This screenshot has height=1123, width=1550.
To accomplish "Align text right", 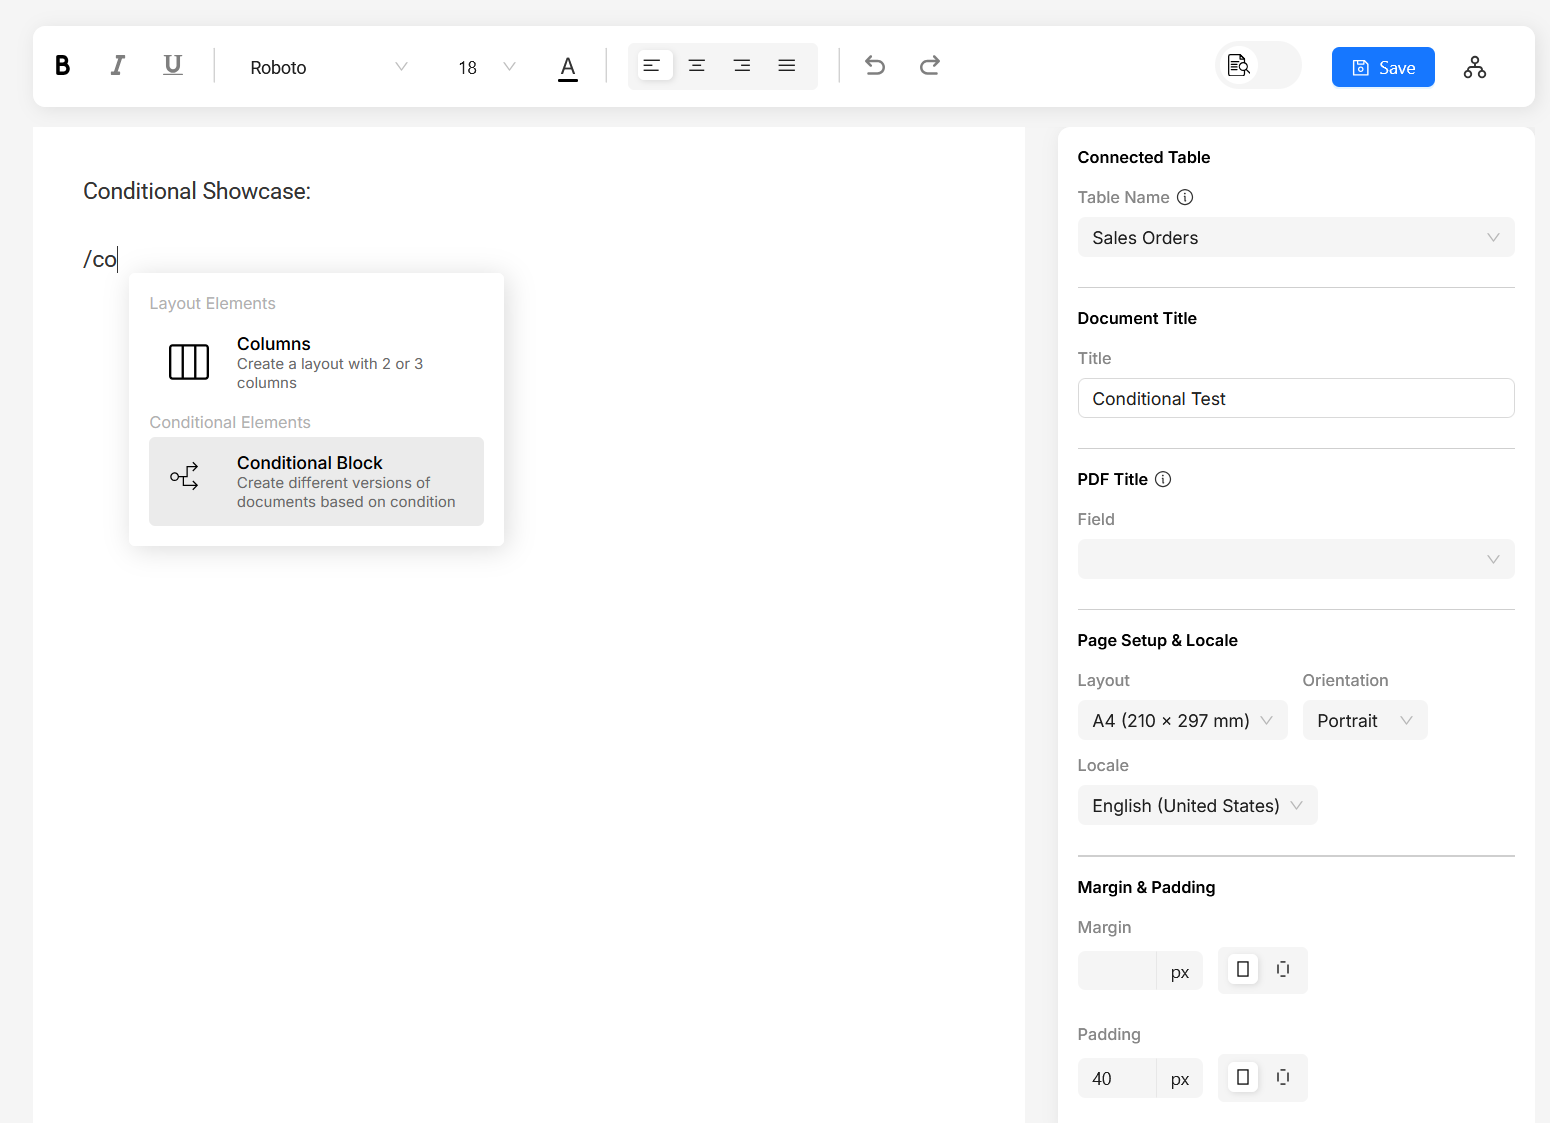I will click(x=742, y=66).
